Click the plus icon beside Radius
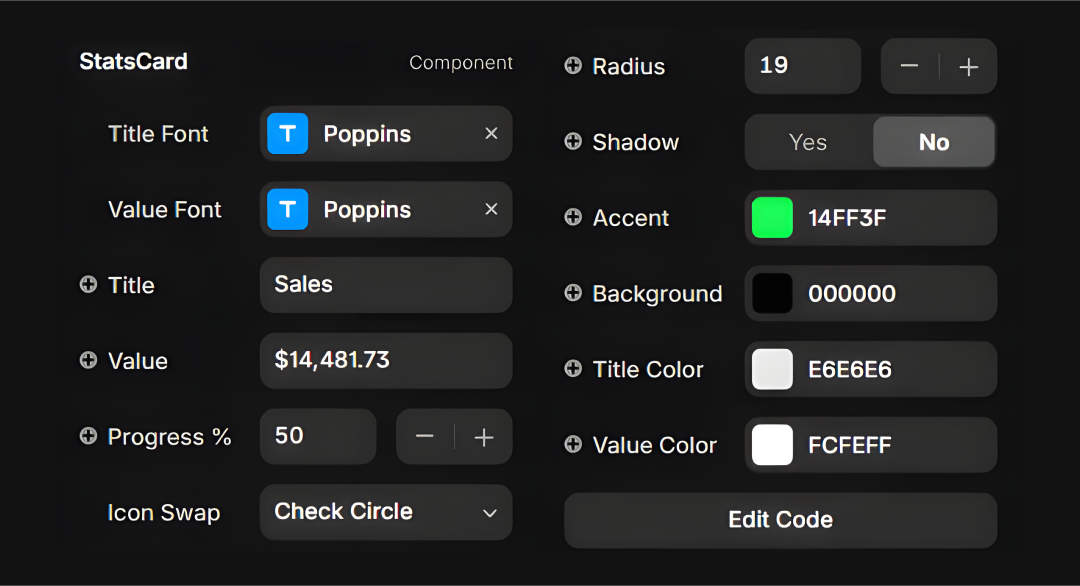 coord(573,66)
